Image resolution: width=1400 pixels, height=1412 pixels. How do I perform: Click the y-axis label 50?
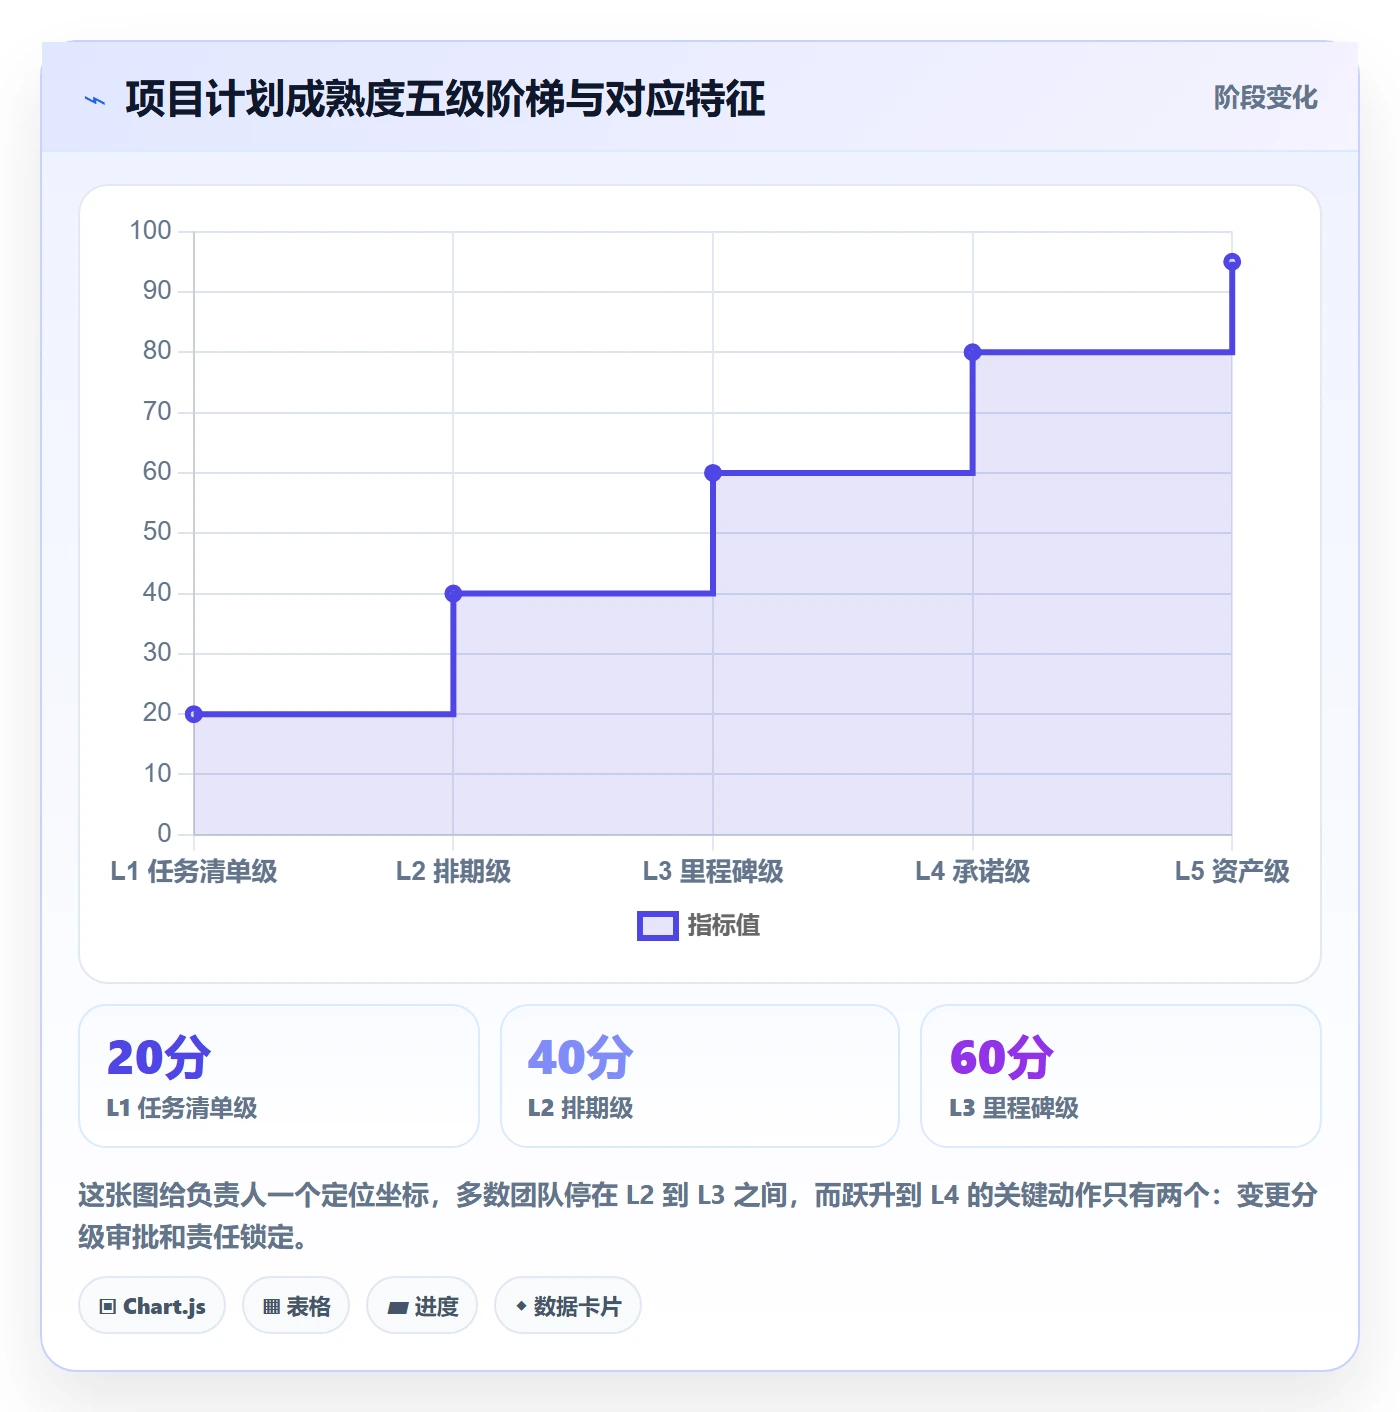coord(157,532)
